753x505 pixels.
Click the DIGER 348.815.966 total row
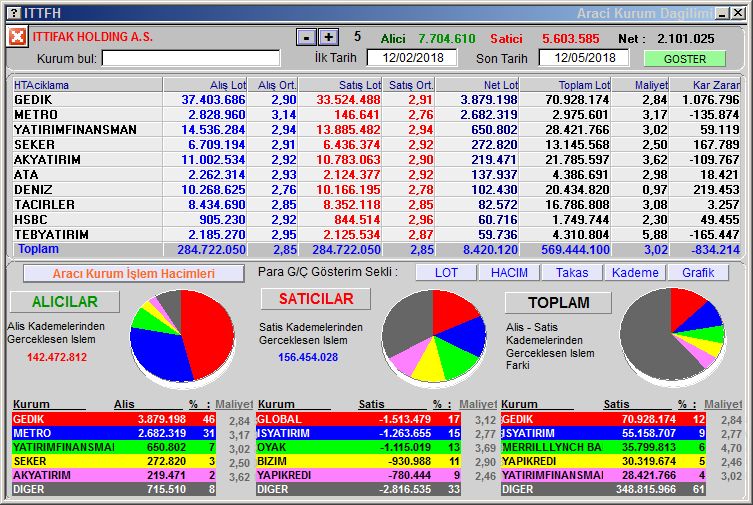point(603,489)
